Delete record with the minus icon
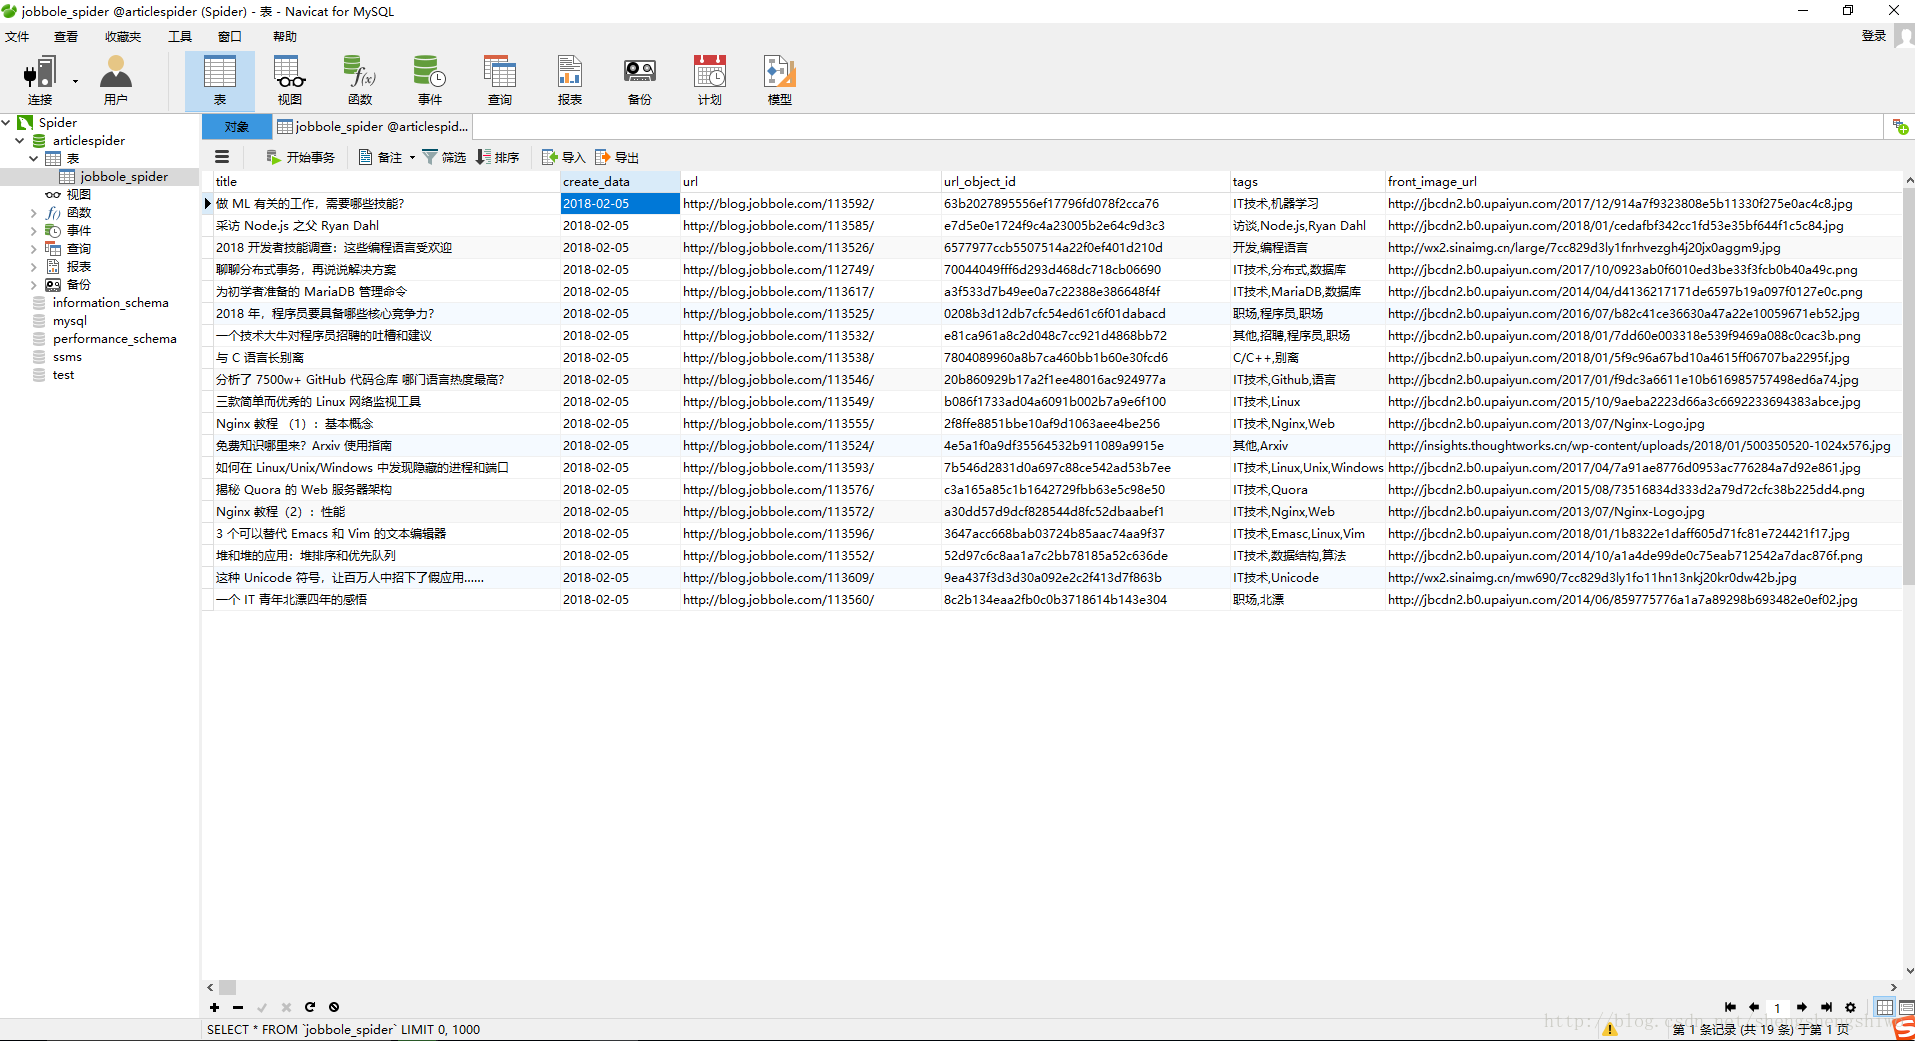Image resolution: width=1915 pixels, height=1041 pixels. pyautogui.click(x=238, y=1007)
